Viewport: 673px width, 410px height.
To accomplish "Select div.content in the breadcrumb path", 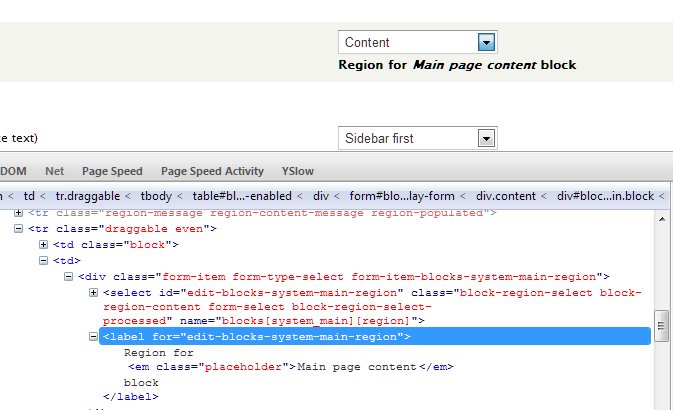I will (x=506, y=196).
